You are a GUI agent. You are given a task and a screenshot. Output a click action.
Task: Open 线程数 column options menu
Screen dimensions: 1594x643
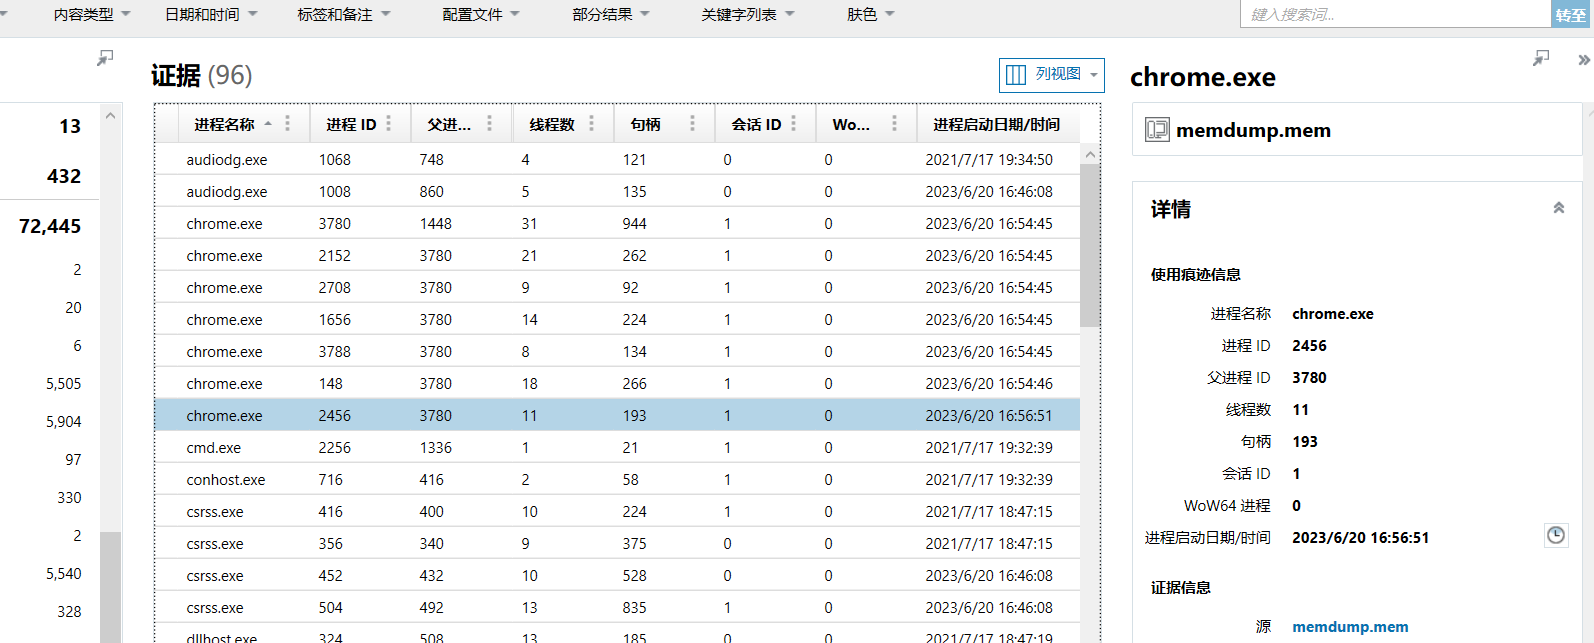point(591,123)
